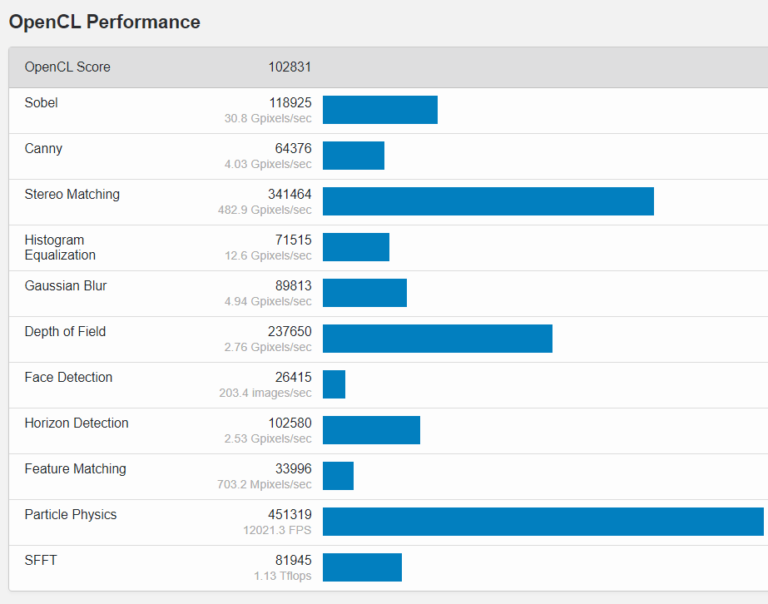Click the Sobel benchmark label
Screen dimensions: 768x604
click(x=41, y=102)
